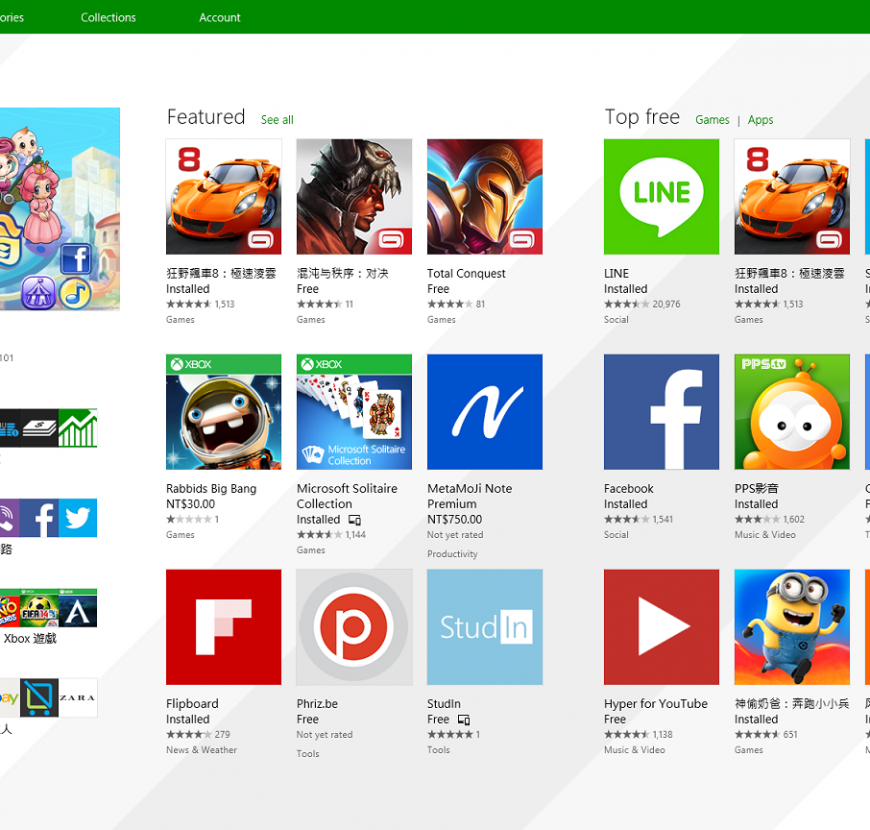Click the 1,602 rating count for PPS影音
Screen dimensions: 870x830
click(793, 519)
